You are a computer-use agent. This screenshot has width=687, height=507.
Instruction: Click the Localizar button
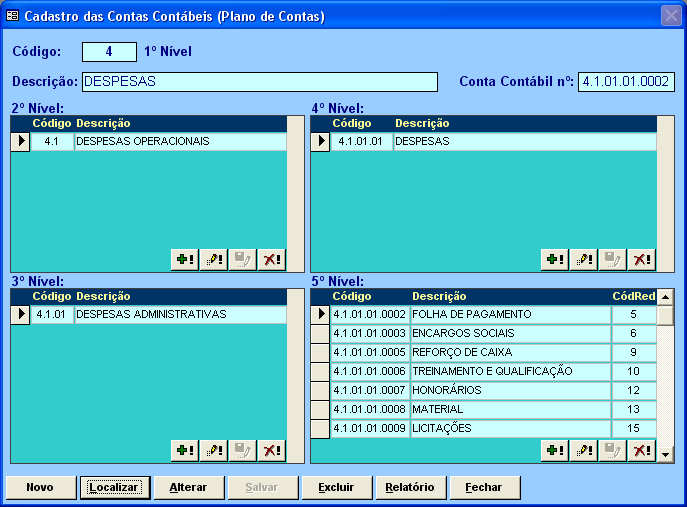click(x=115, y=488)
